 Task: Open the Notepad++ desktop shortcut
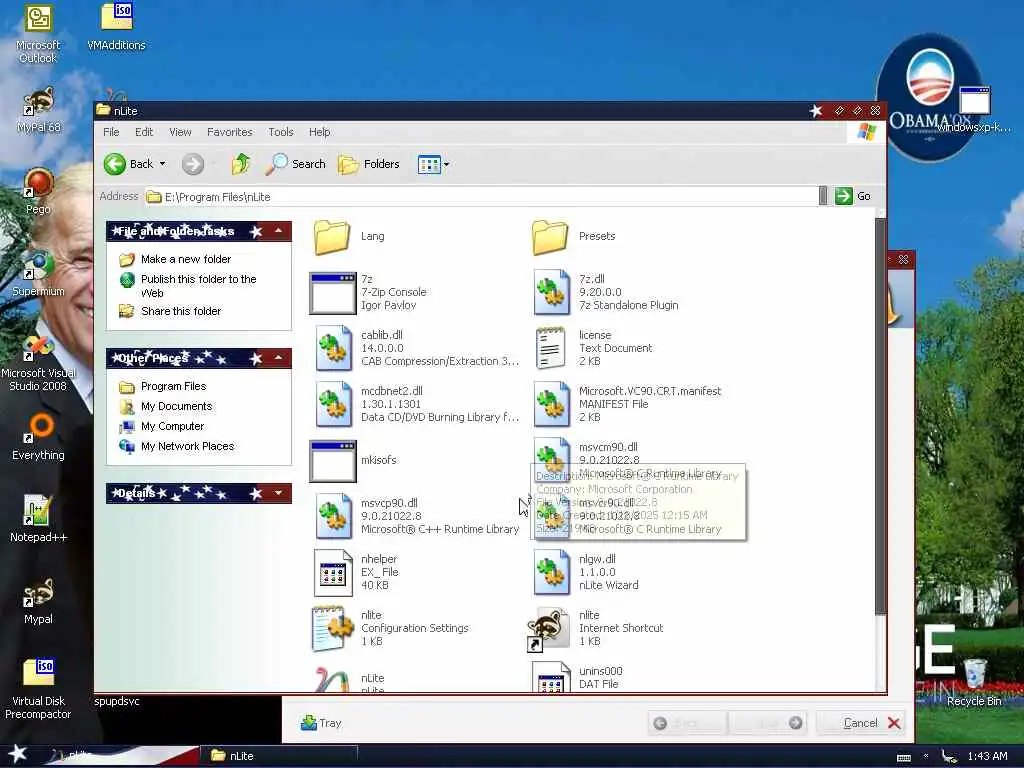(38, 519)
